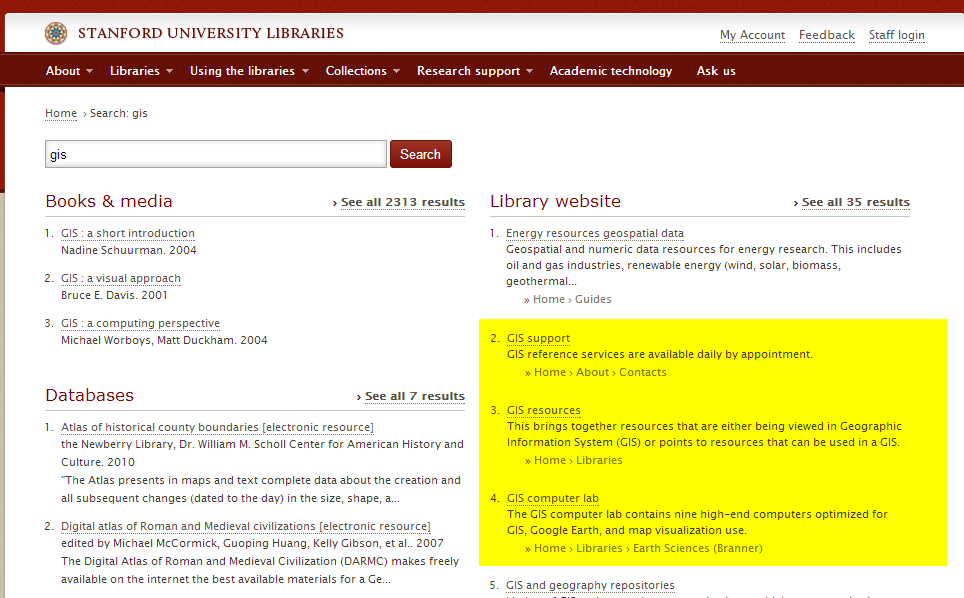This screenshot has width=964, height=598.
Task: Expand the Libraries menu
Action: pyautogui.click(x=141, y=71)
